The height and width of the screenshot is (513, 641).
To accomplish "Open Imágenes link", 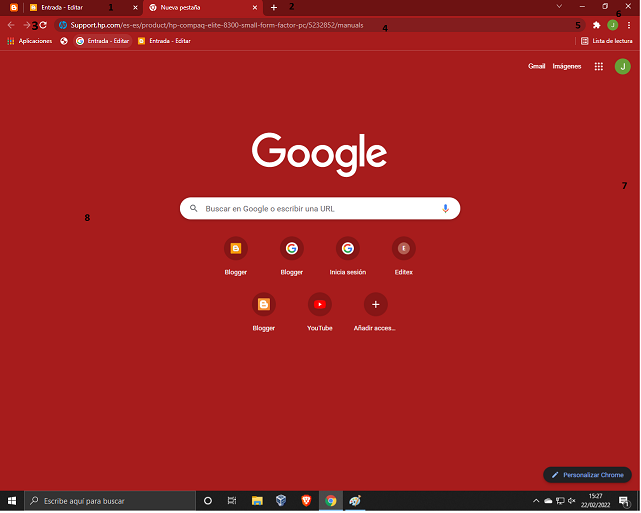I will click(x=567, y=66).
